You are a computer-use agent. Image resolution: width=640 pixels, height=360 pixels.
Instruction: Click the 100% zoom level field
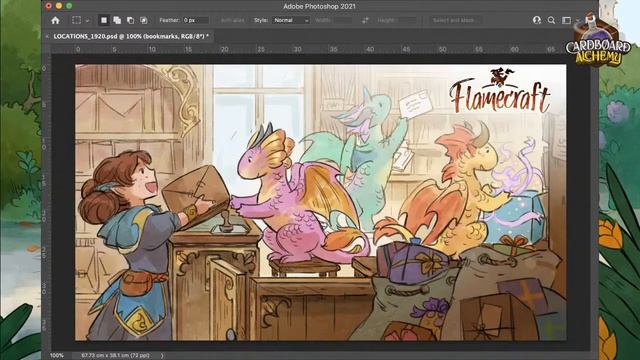(x=57, y=356)
